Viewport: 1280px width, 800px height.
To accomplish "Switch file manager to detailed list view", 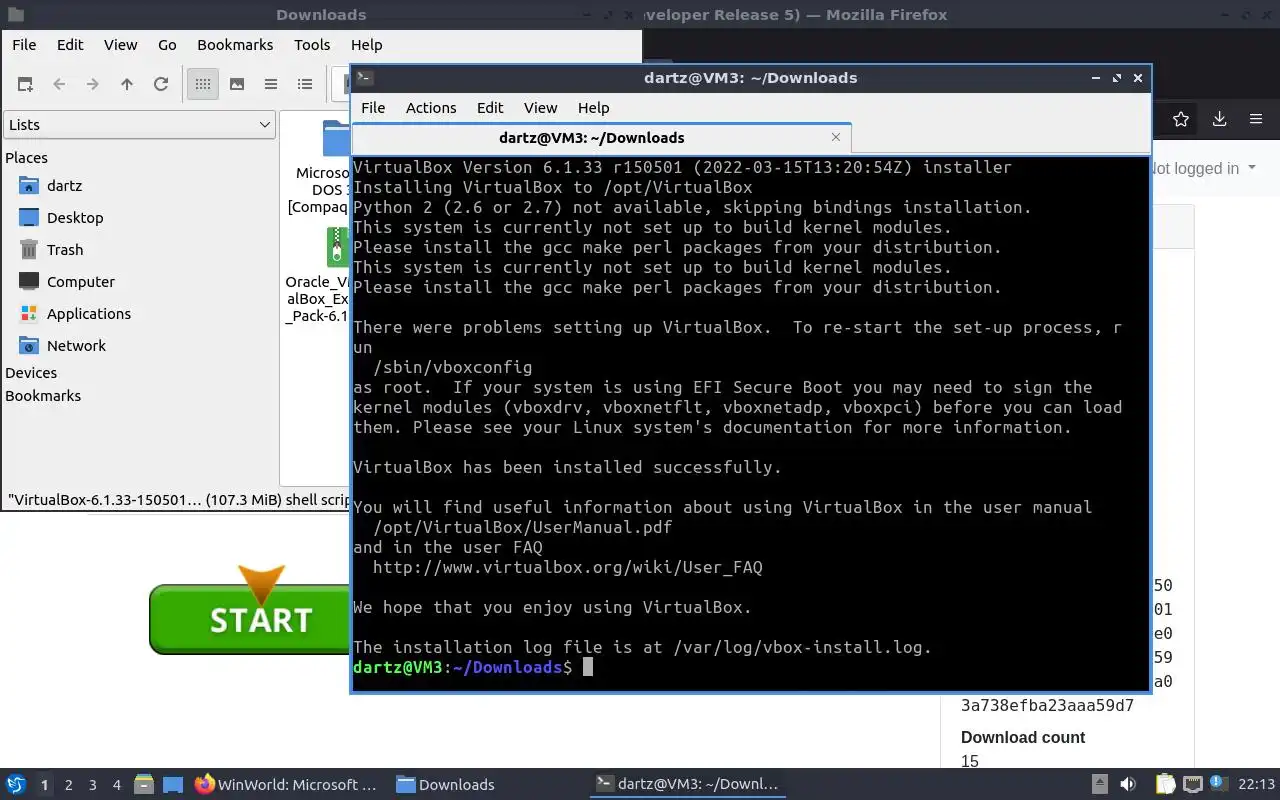I will (x=305, y=84).
